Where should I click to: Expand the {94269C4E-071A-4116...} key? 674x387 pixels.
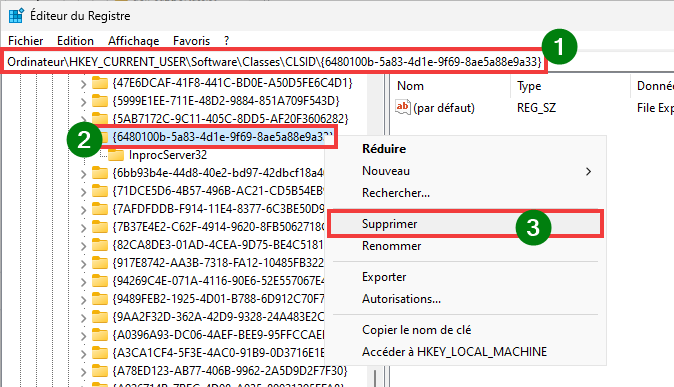click(83, 282)
